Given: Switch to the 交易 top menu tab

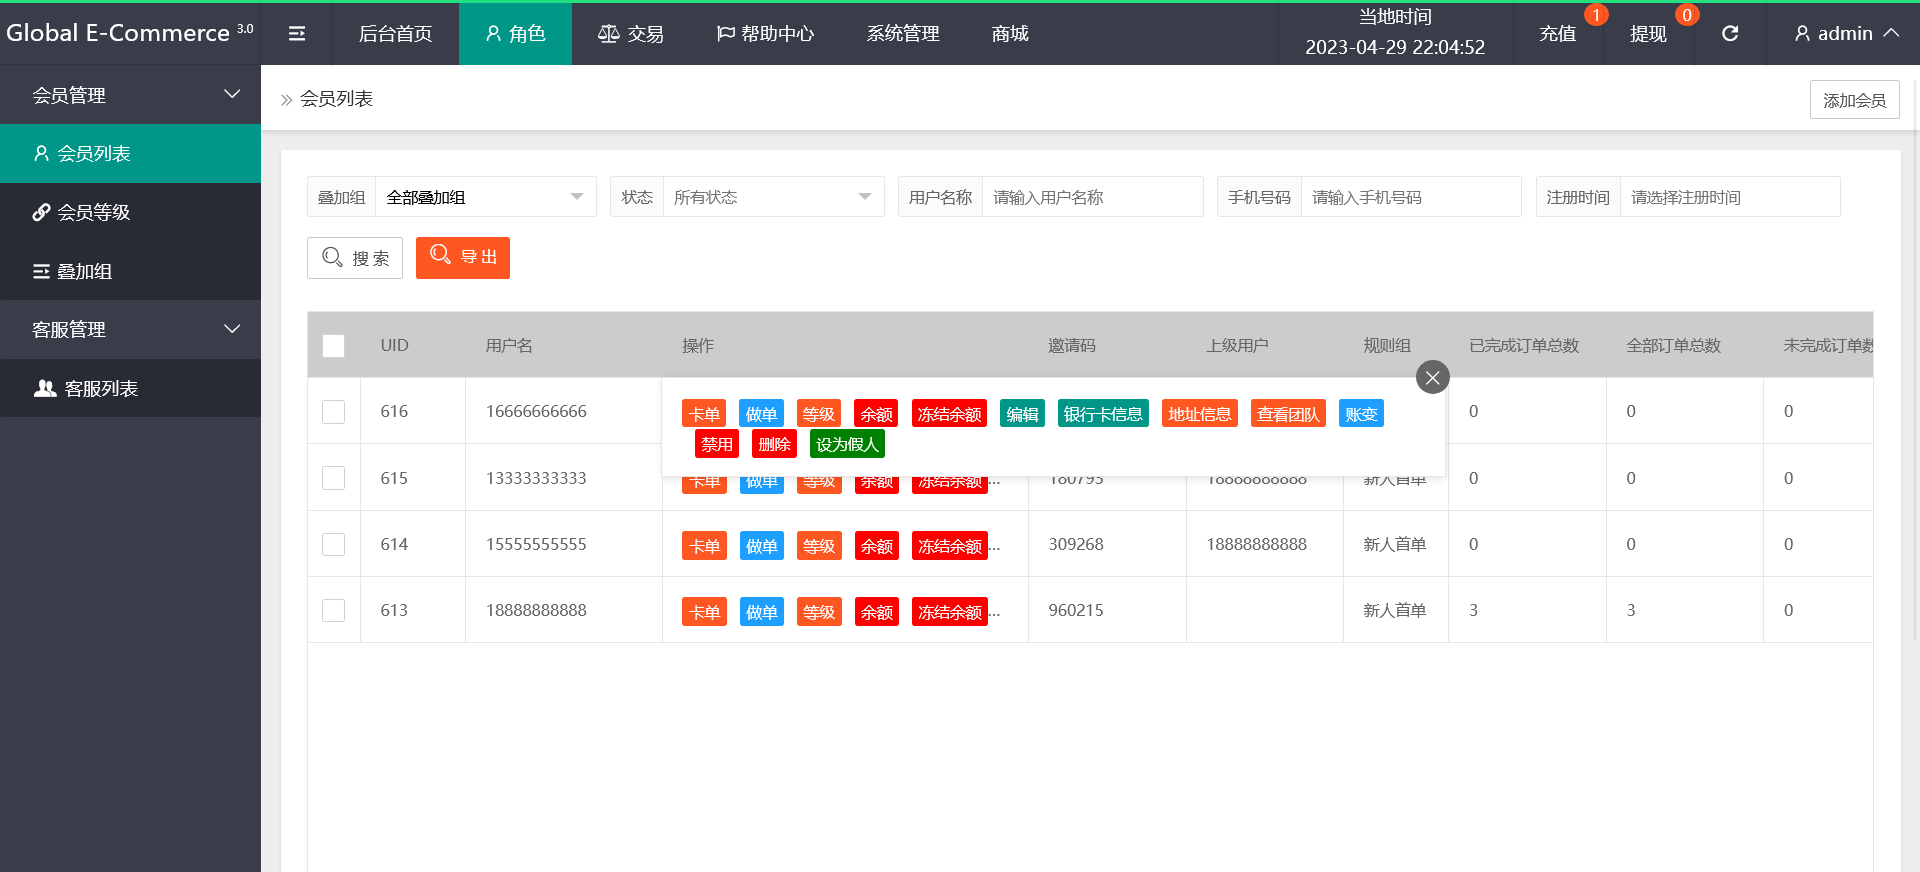Looking at the screenshot, I should (x=631, y=34).
